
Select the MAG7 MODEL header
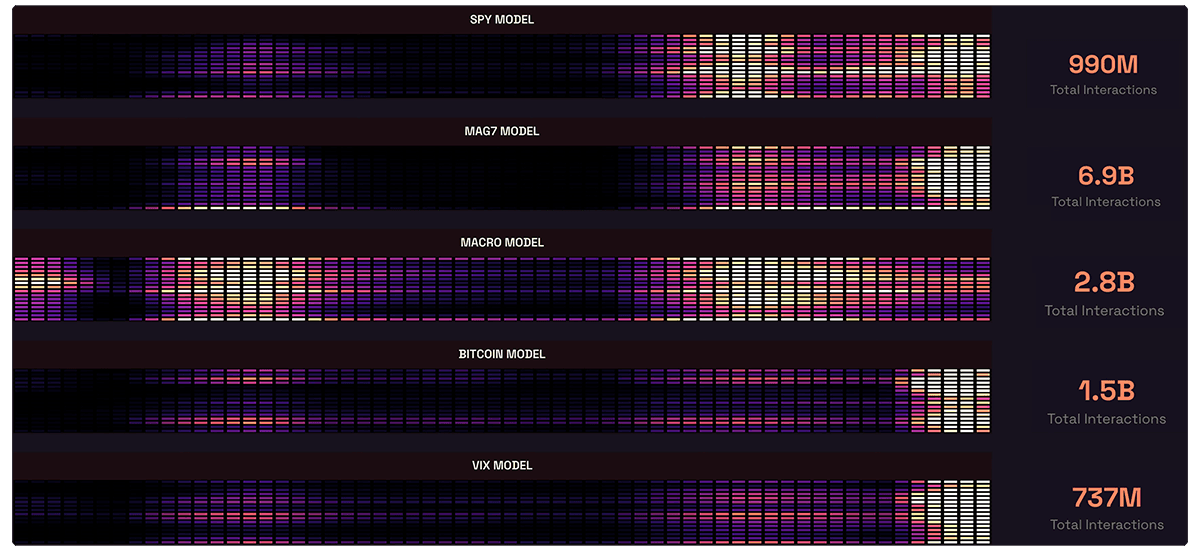[502, 131]
